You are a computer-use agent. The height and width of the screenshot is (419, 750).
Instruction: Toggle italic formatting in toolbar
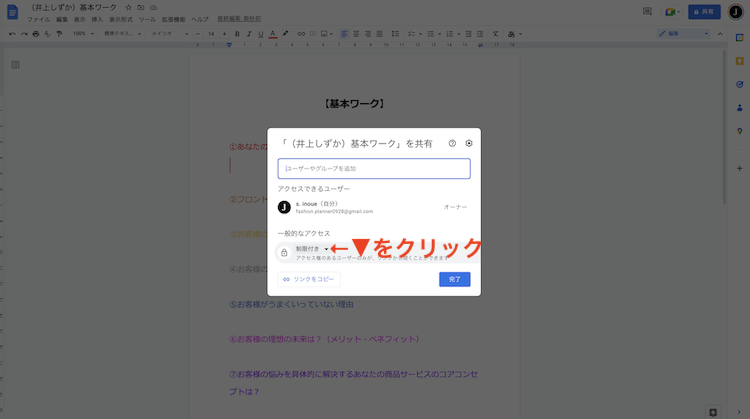click(249, 33)
